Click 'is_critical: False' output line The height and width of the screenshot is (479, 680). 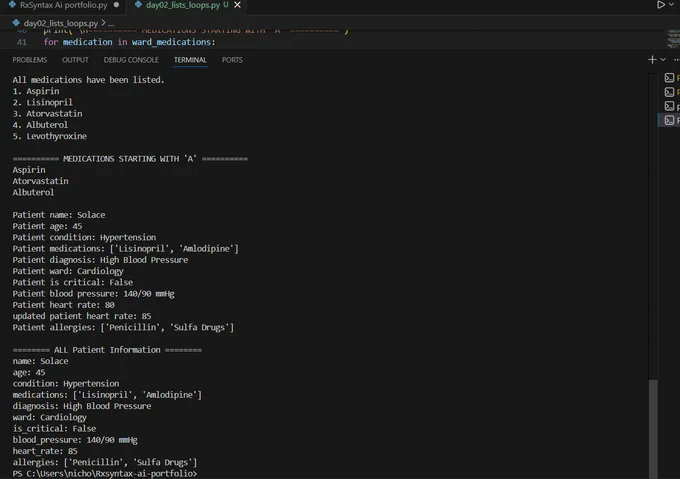(54, 429)
